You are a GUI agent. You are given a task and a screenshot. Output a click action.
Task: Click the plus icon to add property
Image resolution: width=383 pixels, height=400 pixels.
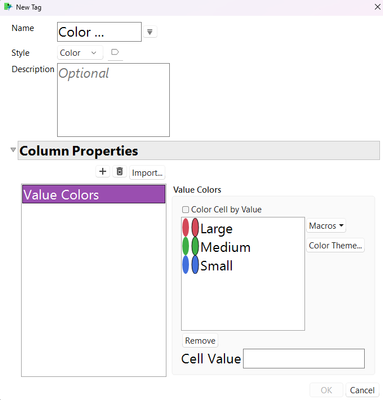(x=103, y=172)
